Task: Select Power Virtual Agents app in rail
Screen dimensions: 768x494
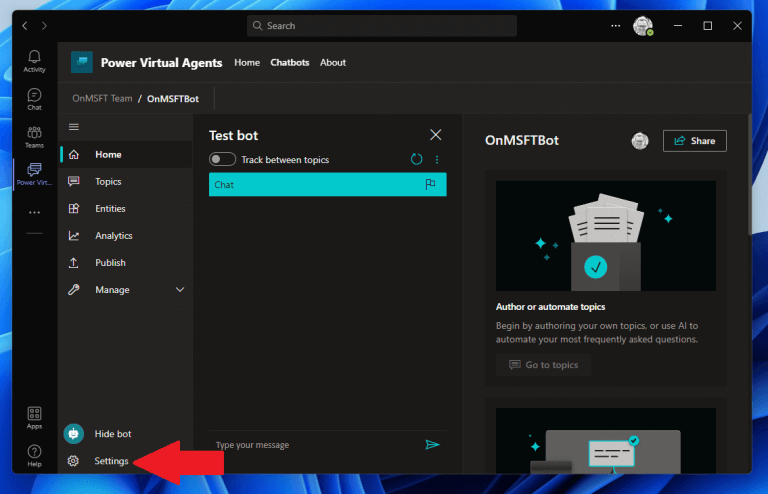Action: tap(34, 174)
